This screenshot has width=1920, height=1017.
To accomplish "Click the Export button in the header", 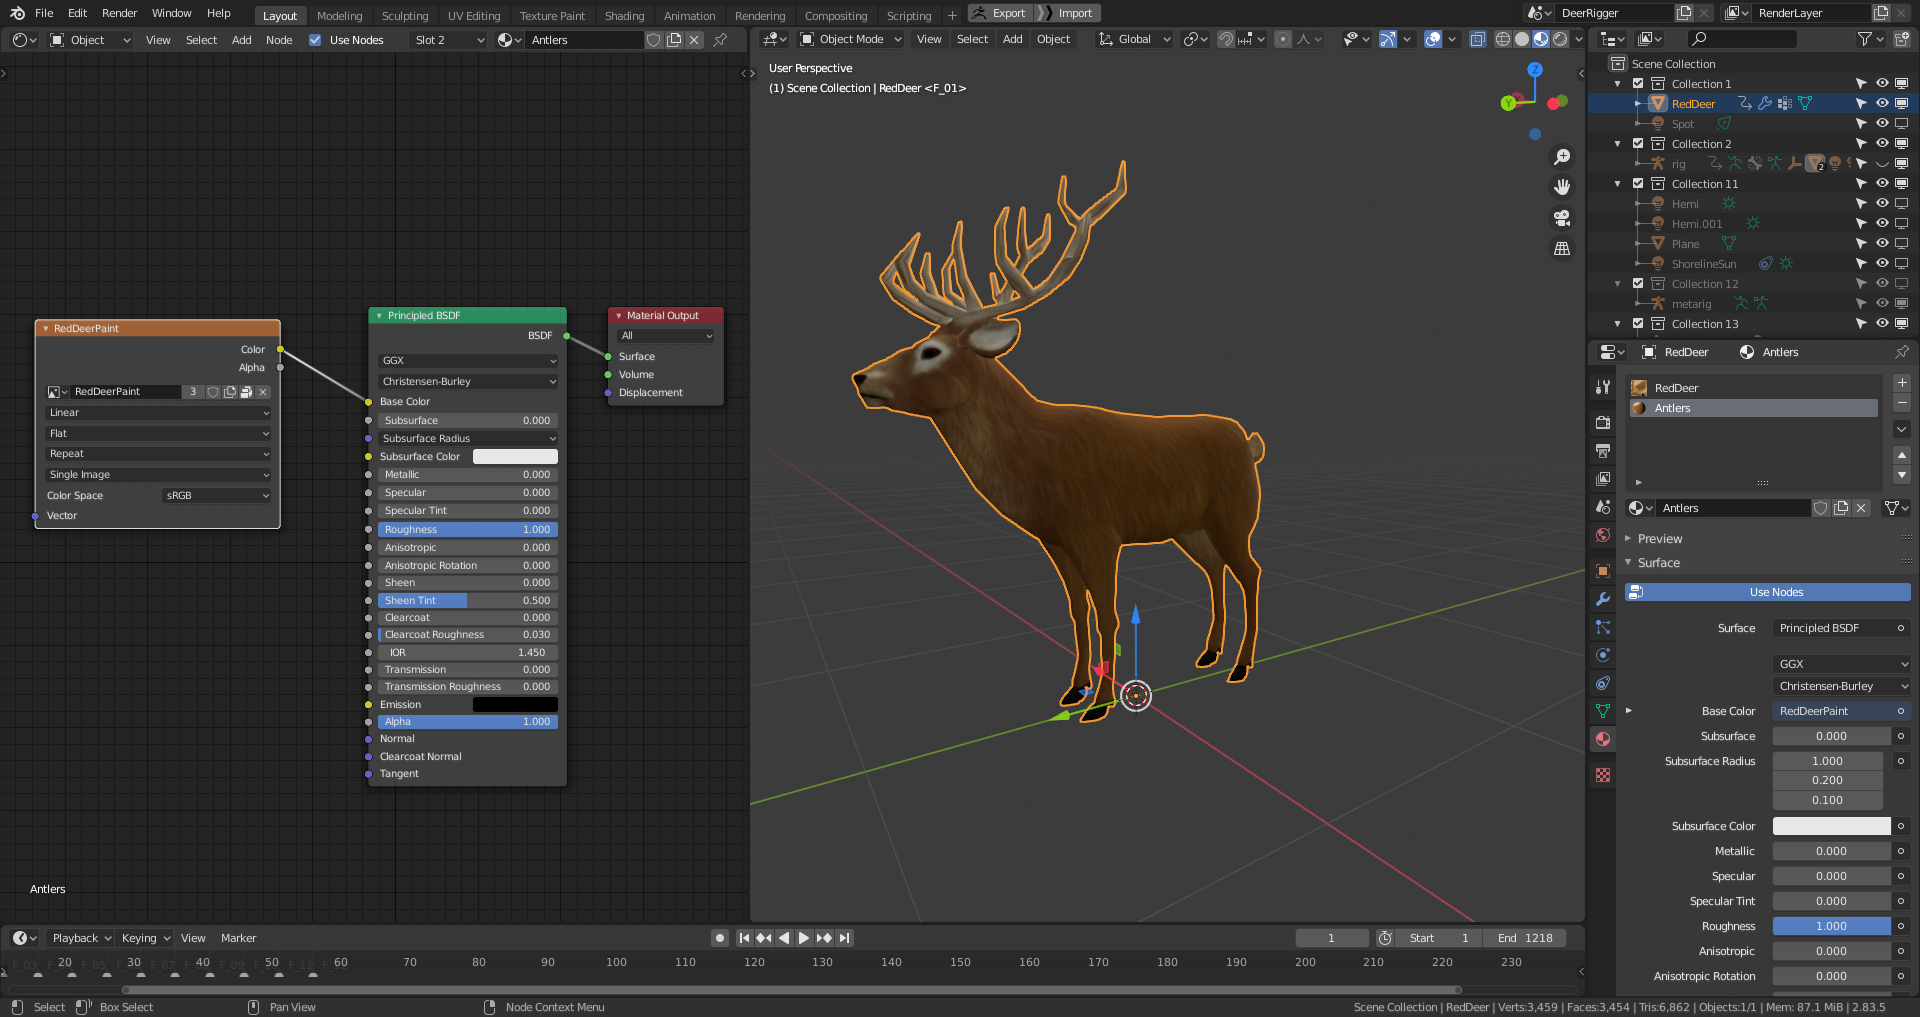I will point(1000,13).
